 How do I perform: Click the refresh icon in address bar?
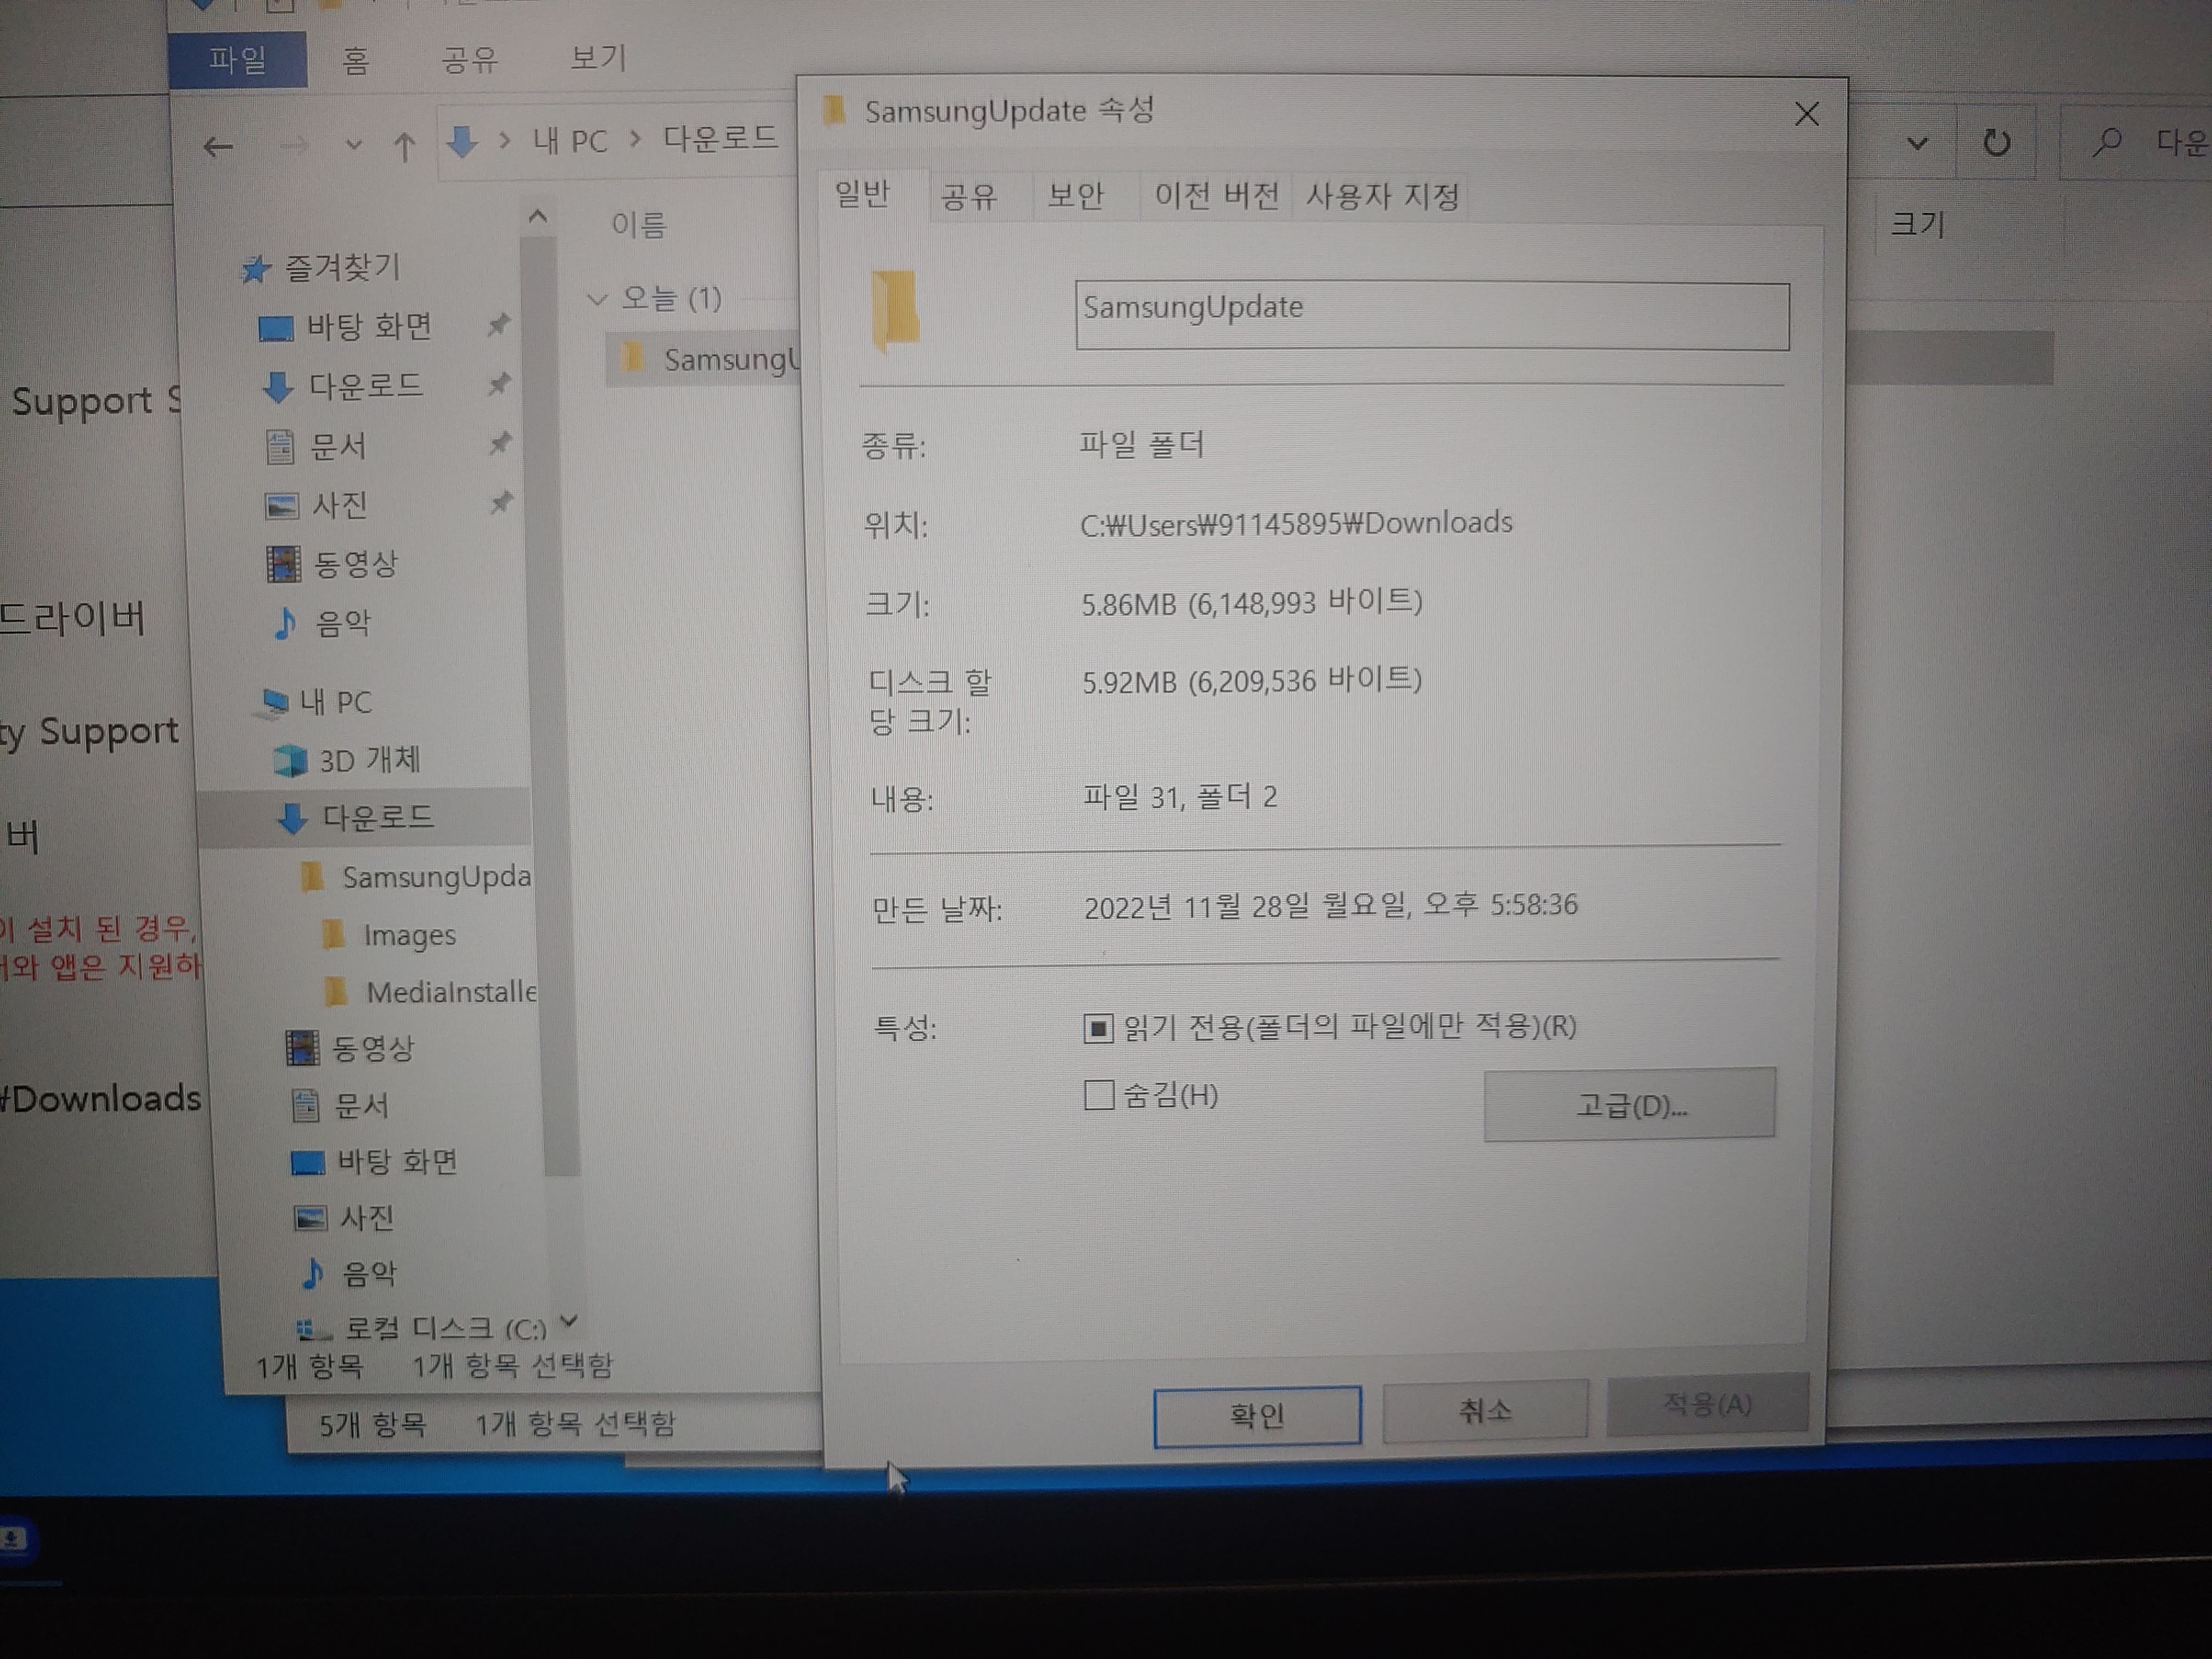[1996, 143]
